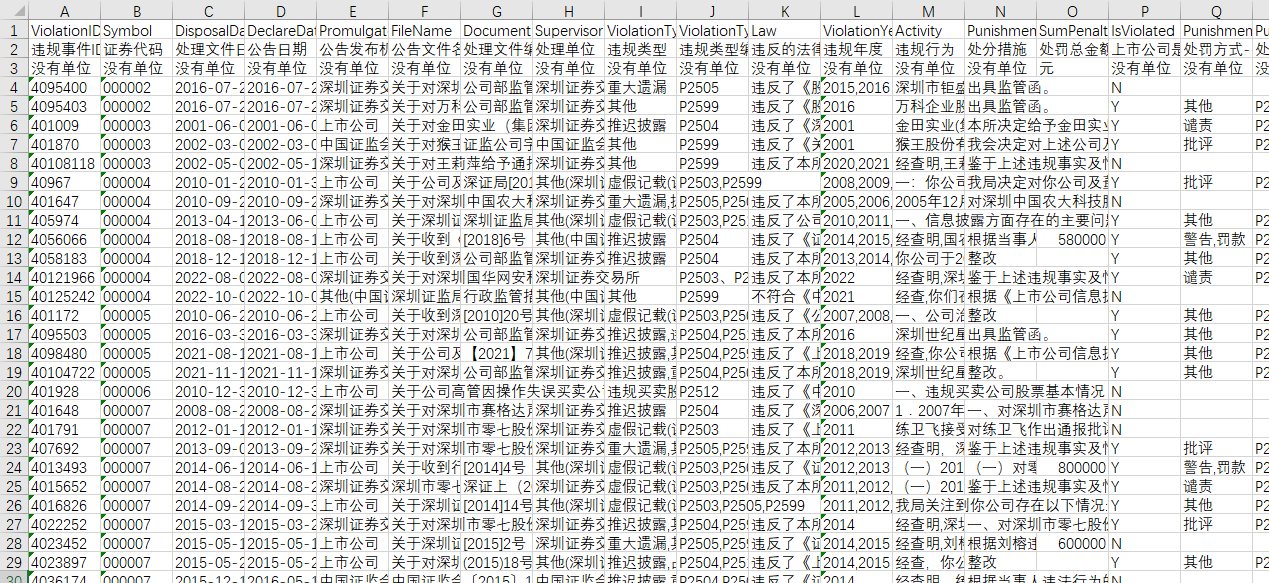
Task: Click document number [2015]2号
Action: pos(496,544)
